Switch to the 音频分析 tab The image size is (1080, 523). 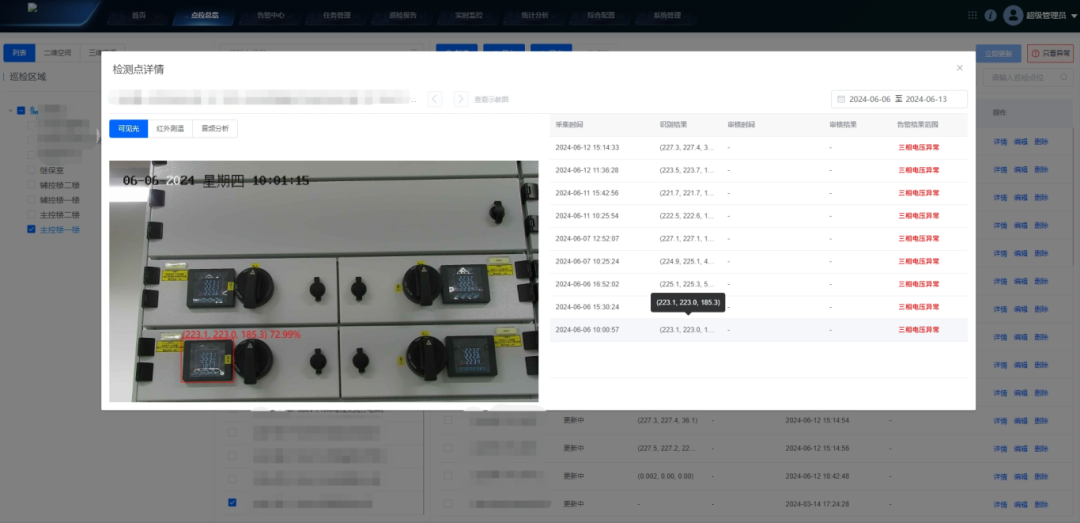[x=215, y=128]
